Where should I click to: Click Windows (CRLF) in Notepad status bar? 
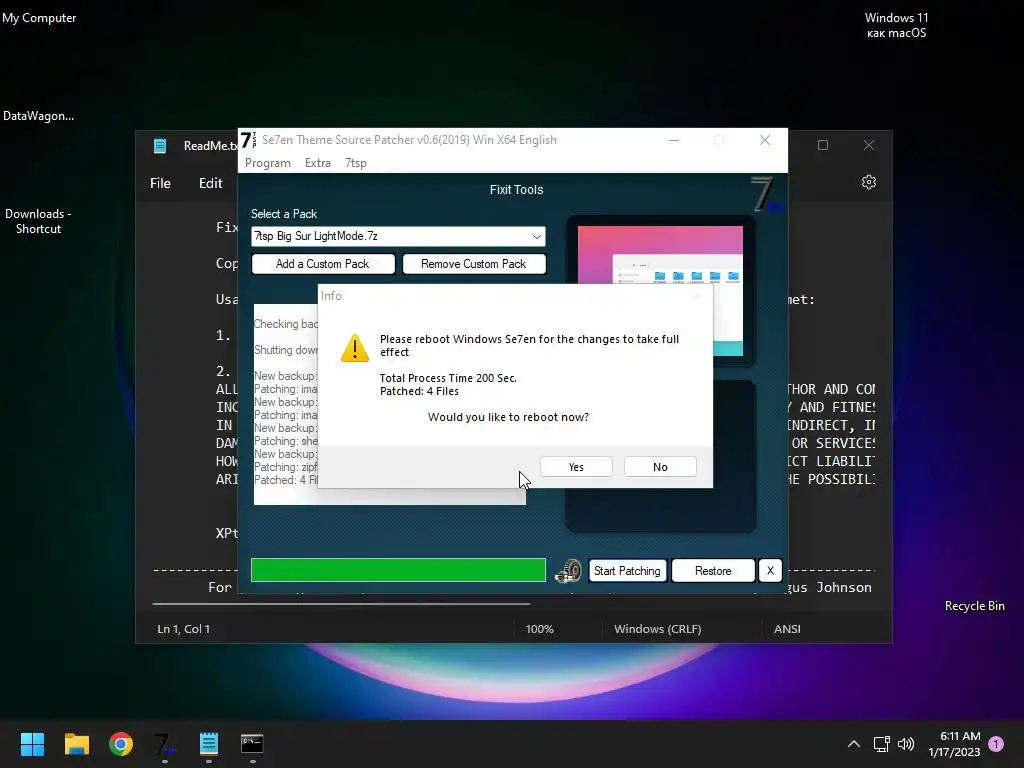click(x=658, y=629)
